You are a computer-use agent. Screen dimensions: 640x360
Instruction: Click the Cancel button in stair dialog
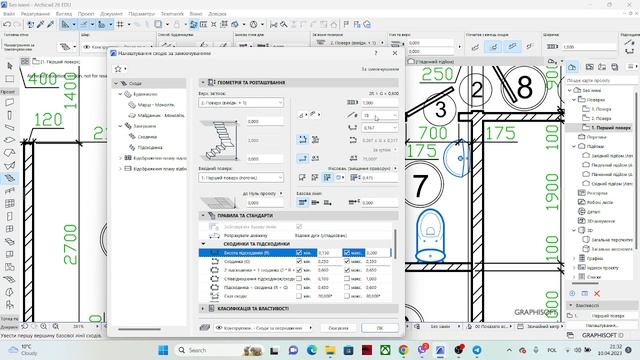[338, 328]
